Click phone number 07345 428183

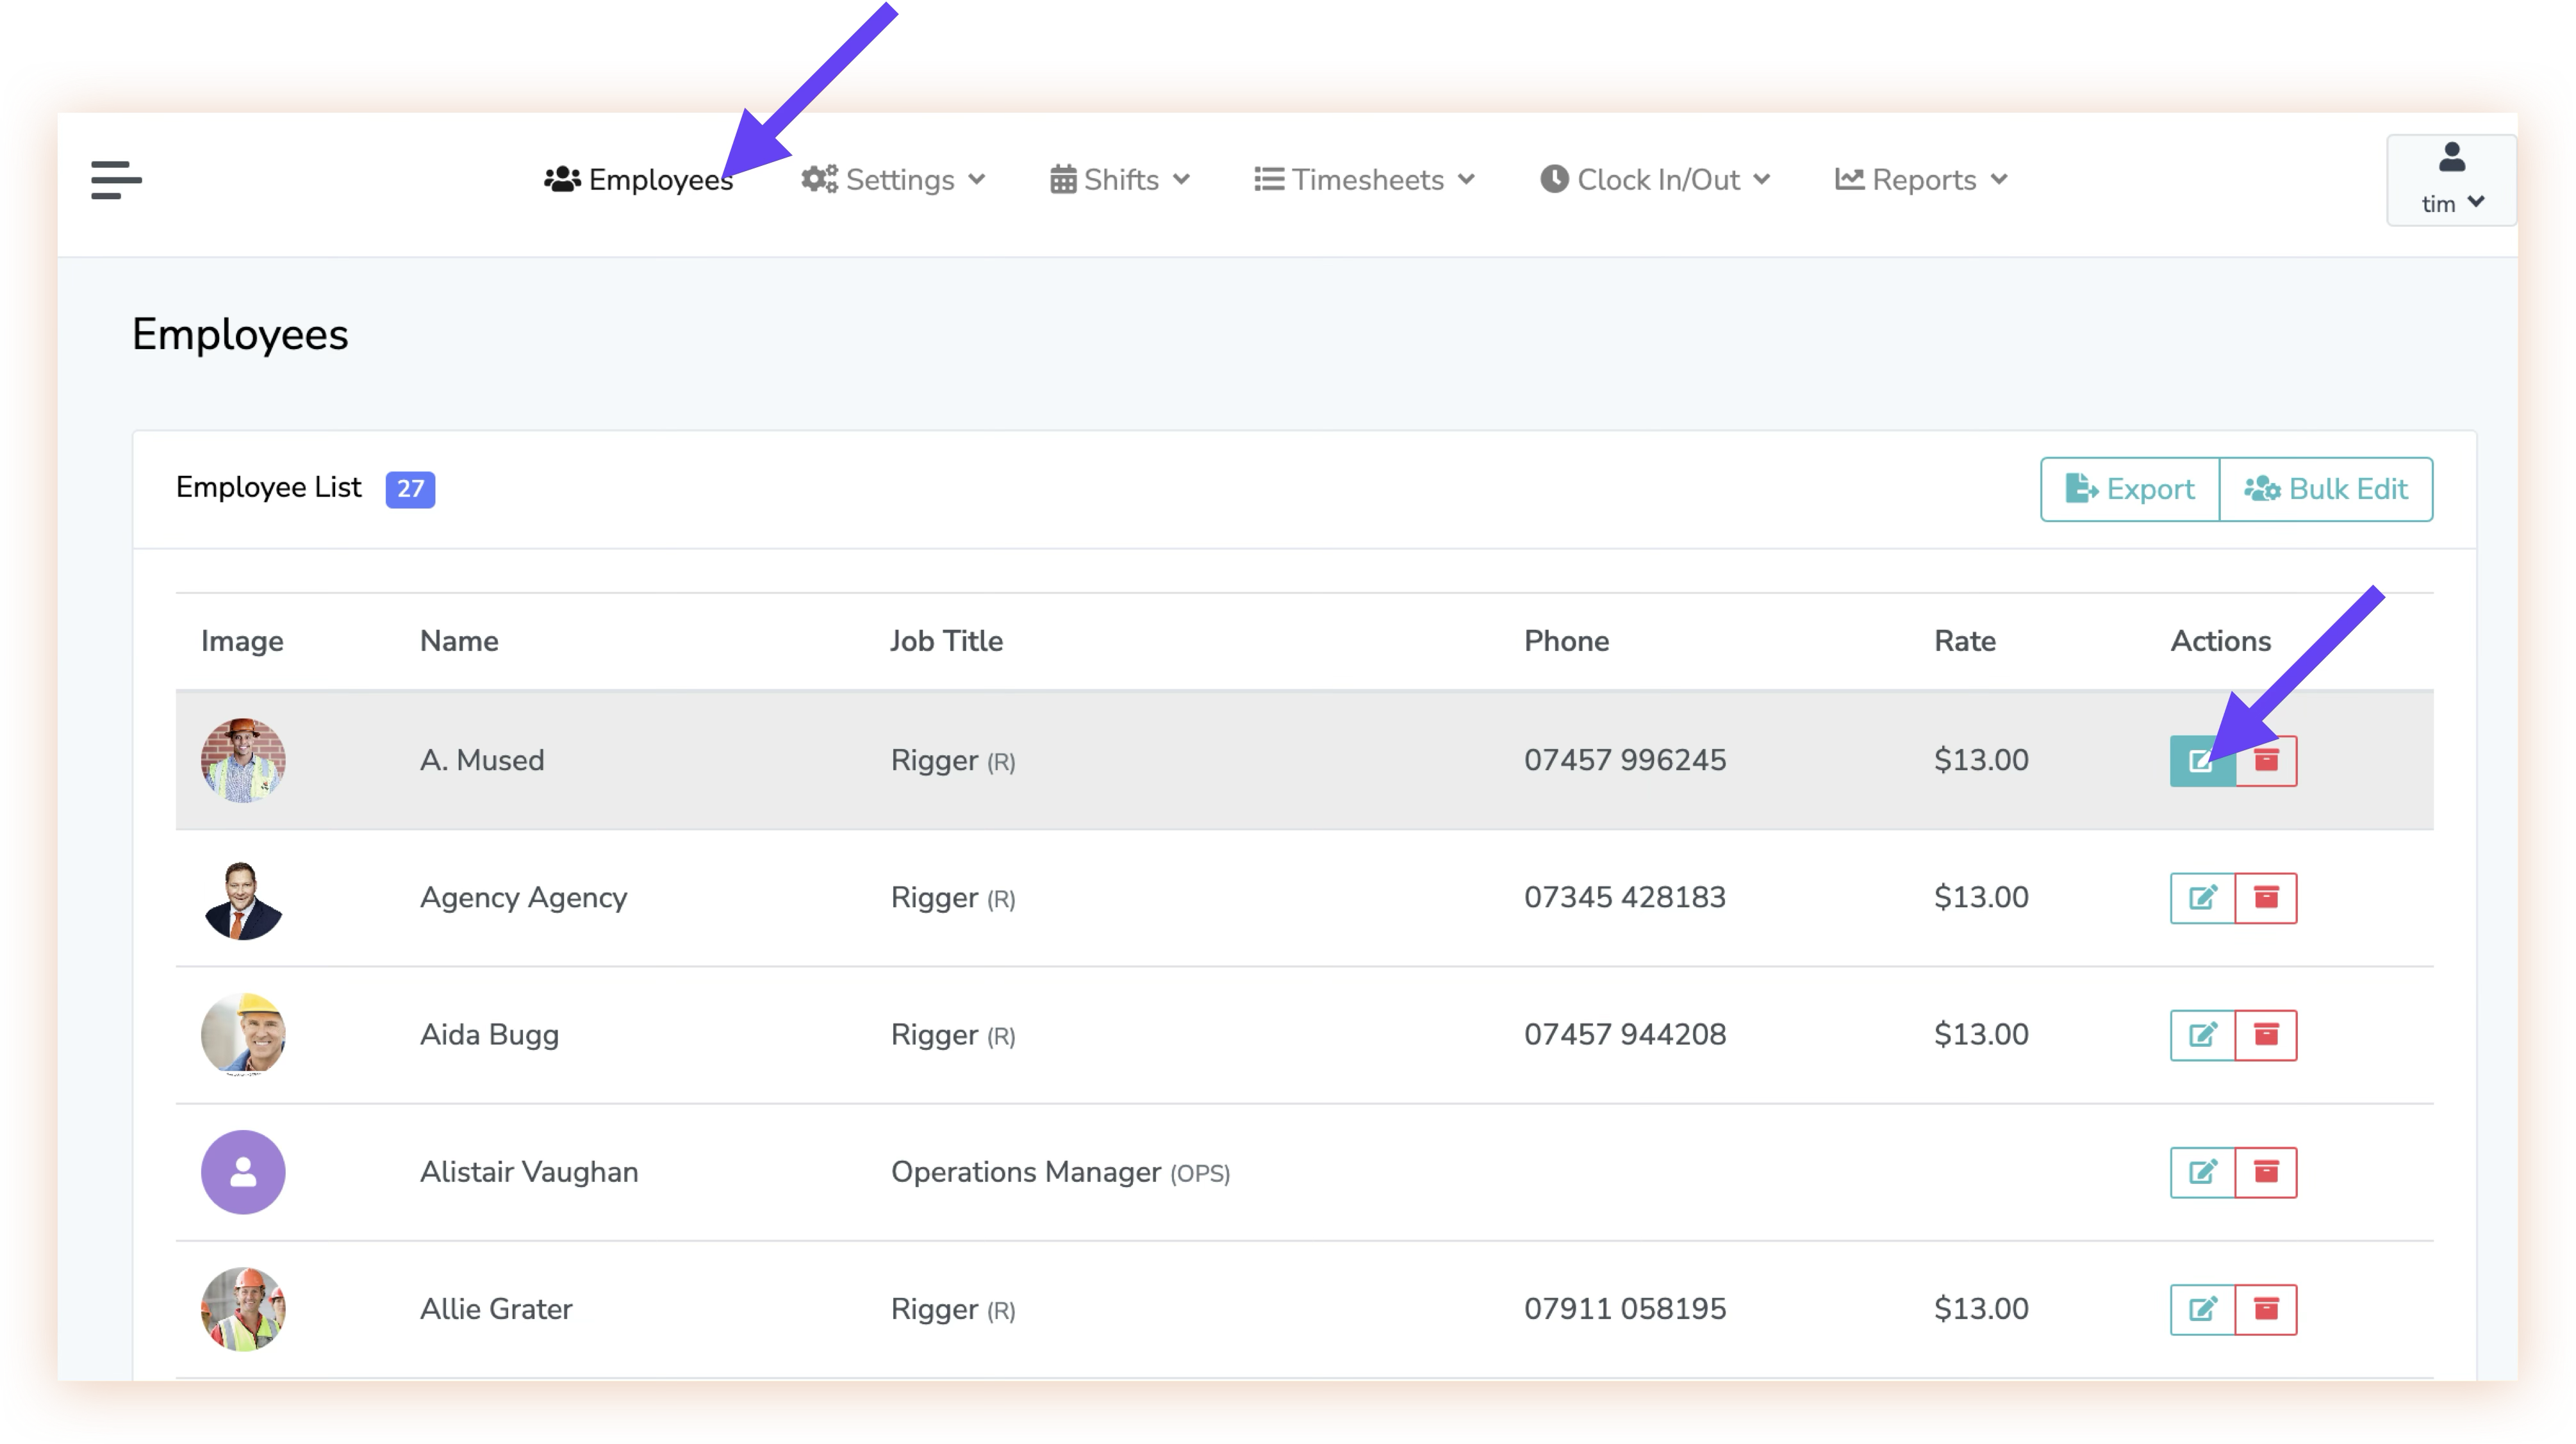click(1625, 897)
